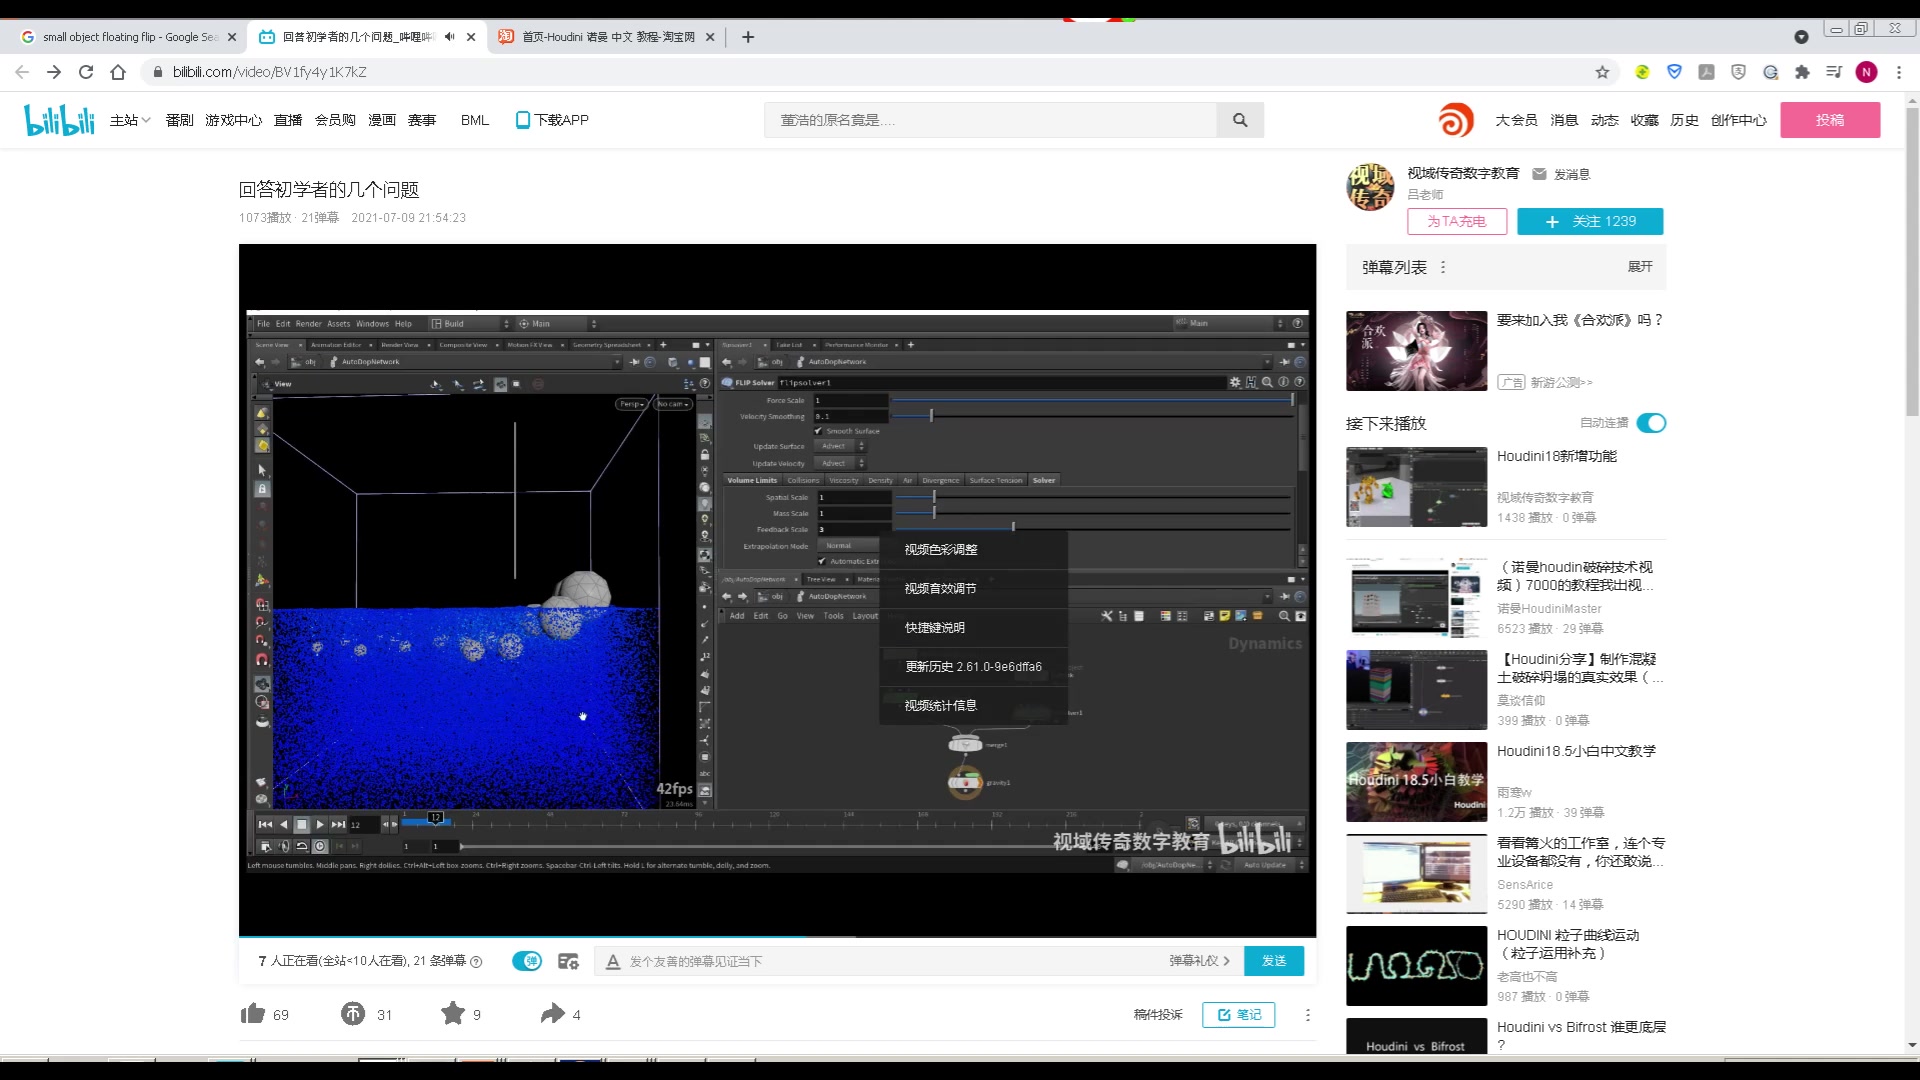This screenshot has height=1080, width=1920.
Task: Send danmaku with 发送 button
Action: coord(1274,961)
